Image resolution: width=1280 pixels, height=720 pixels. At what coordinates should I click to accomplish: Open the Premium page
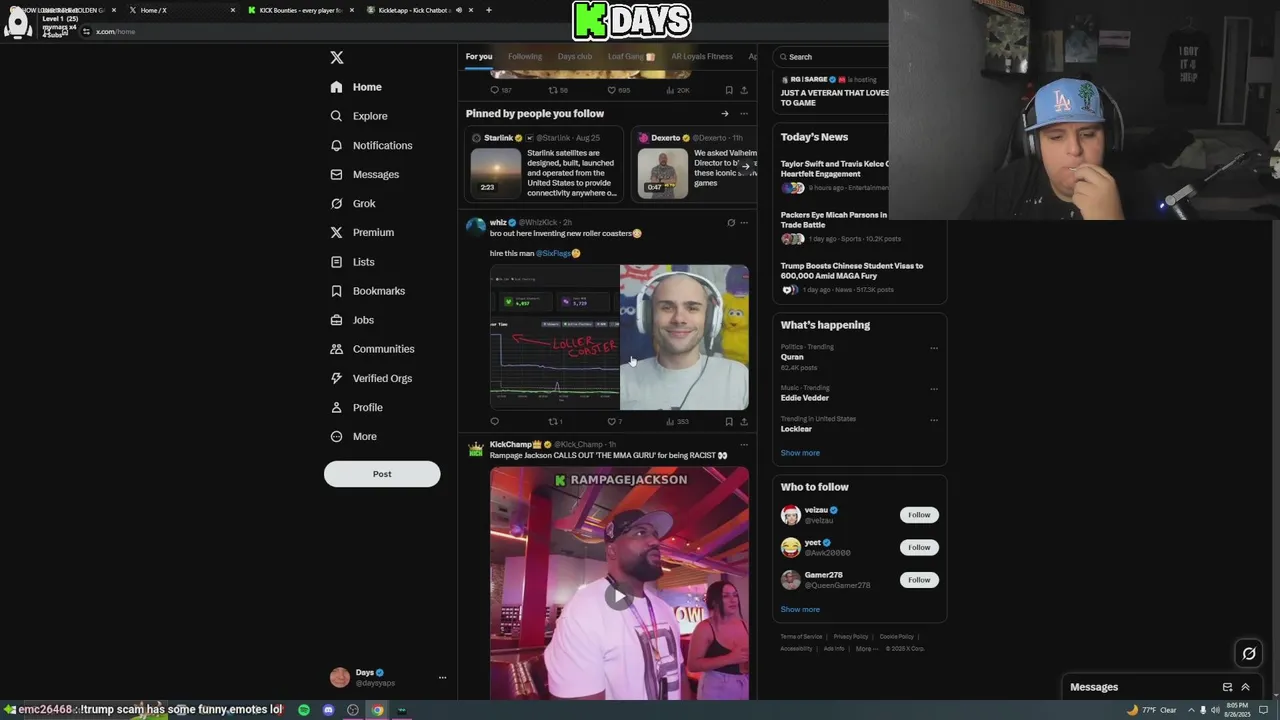tap(362, 232)
